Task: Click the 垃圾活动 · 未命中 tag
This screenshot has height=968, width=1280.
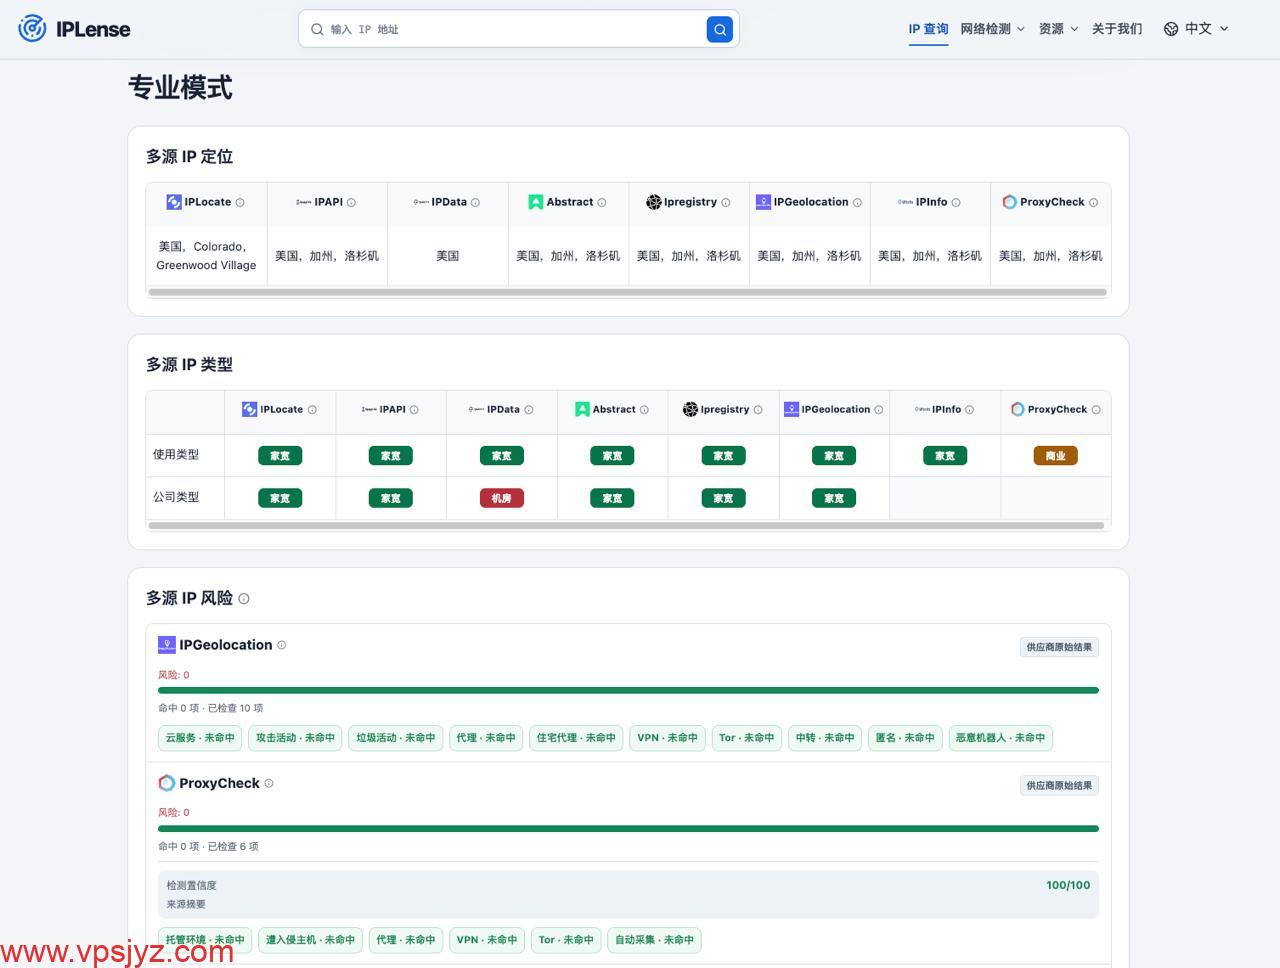Action: (396, 738)
